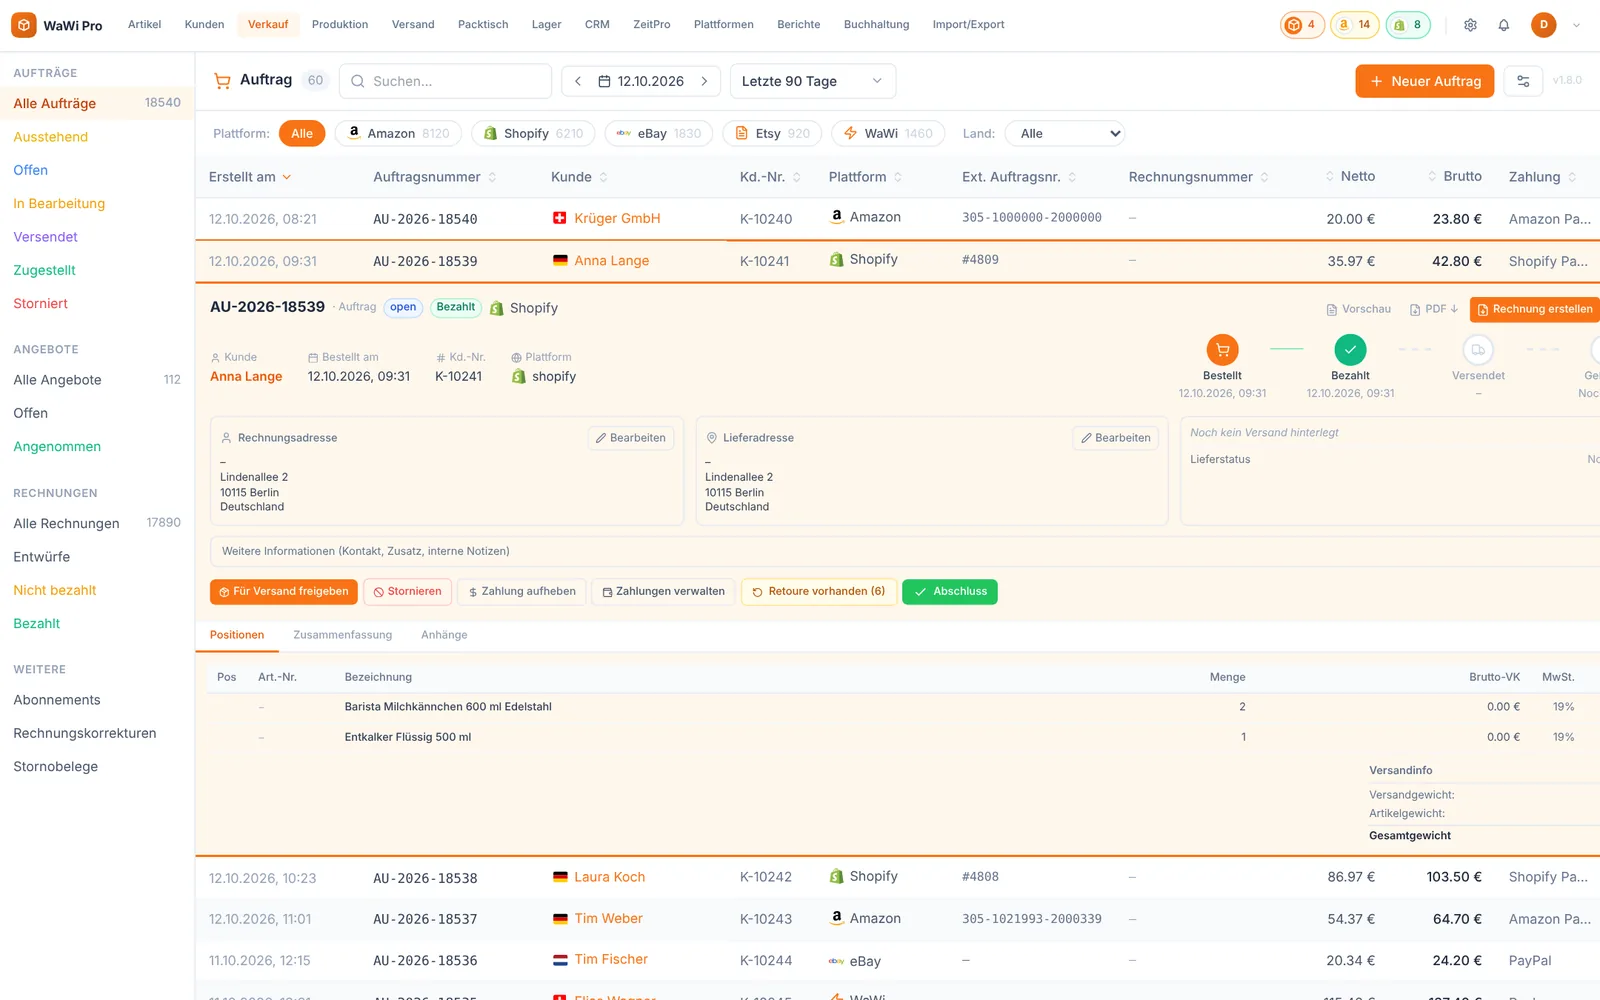Open customer Krüger GmbH link
Screen dimensions: 1600x1000
pos(617,218)
